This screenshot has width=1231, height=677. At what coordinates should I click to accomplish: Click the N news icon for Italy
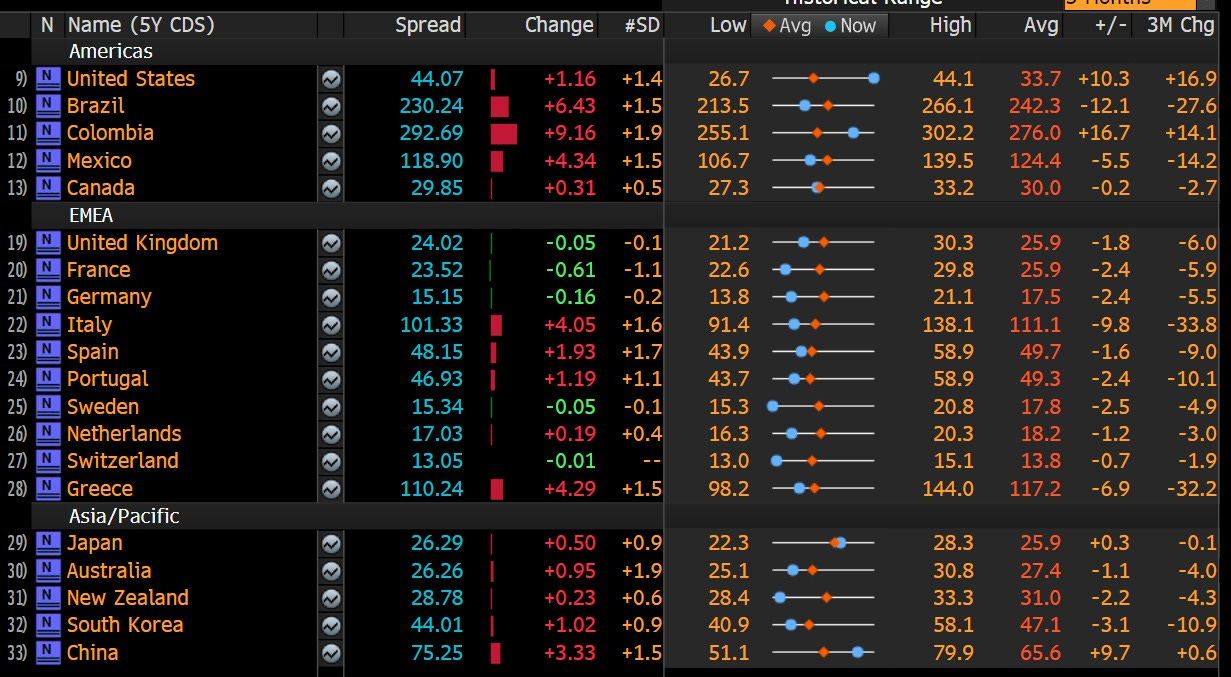coord(47,325)
